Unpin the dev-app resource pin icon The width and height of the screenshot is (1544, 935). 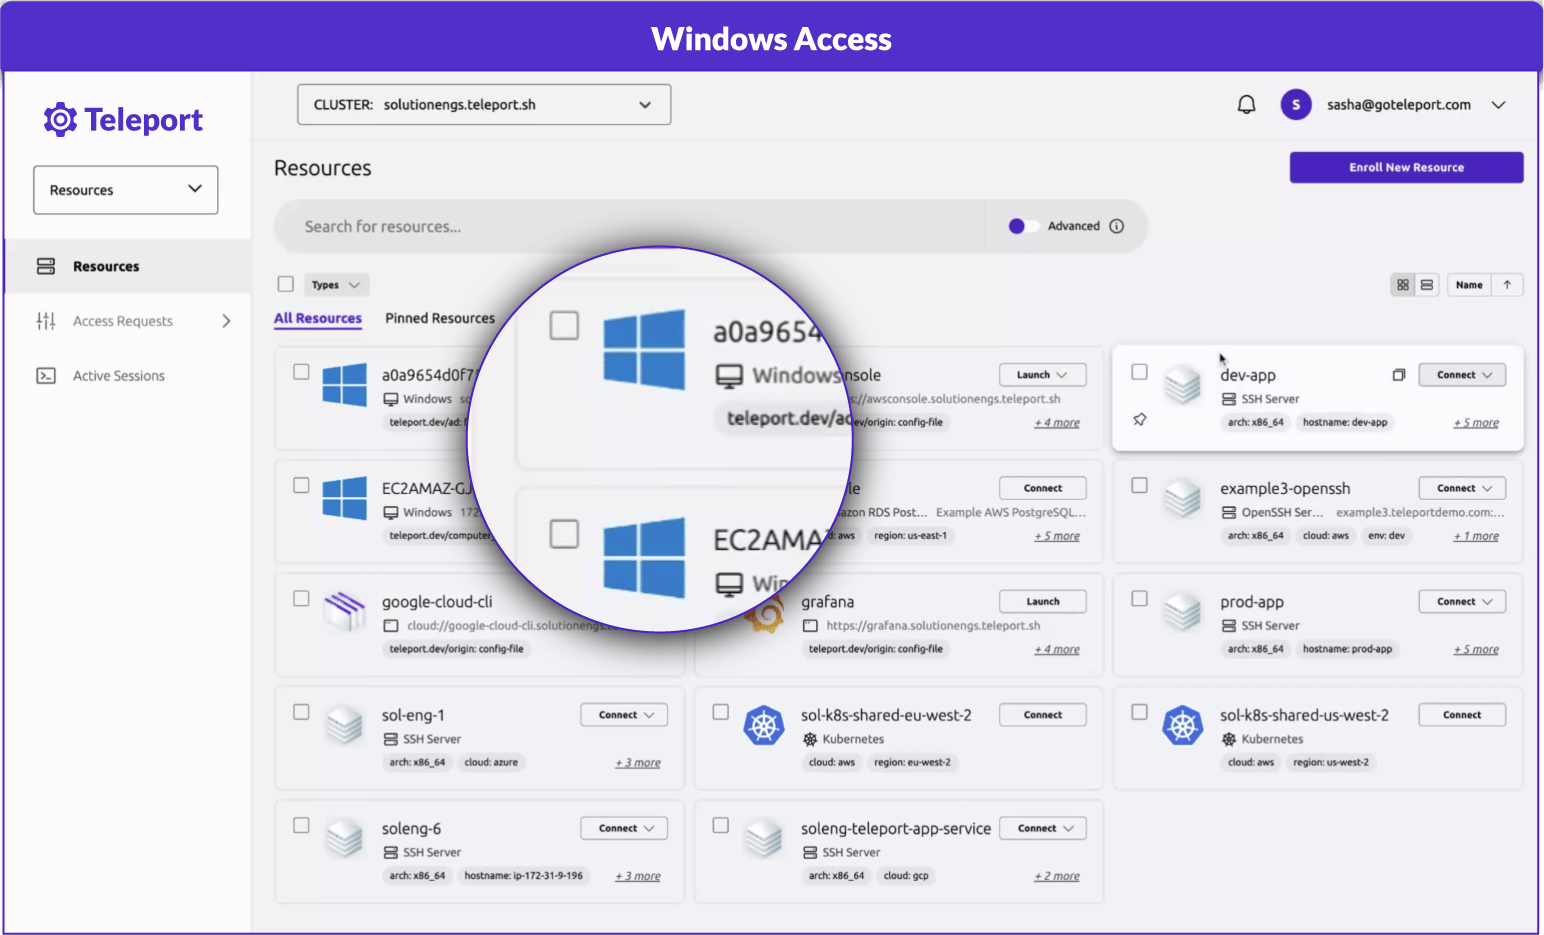click(1140, 420)
